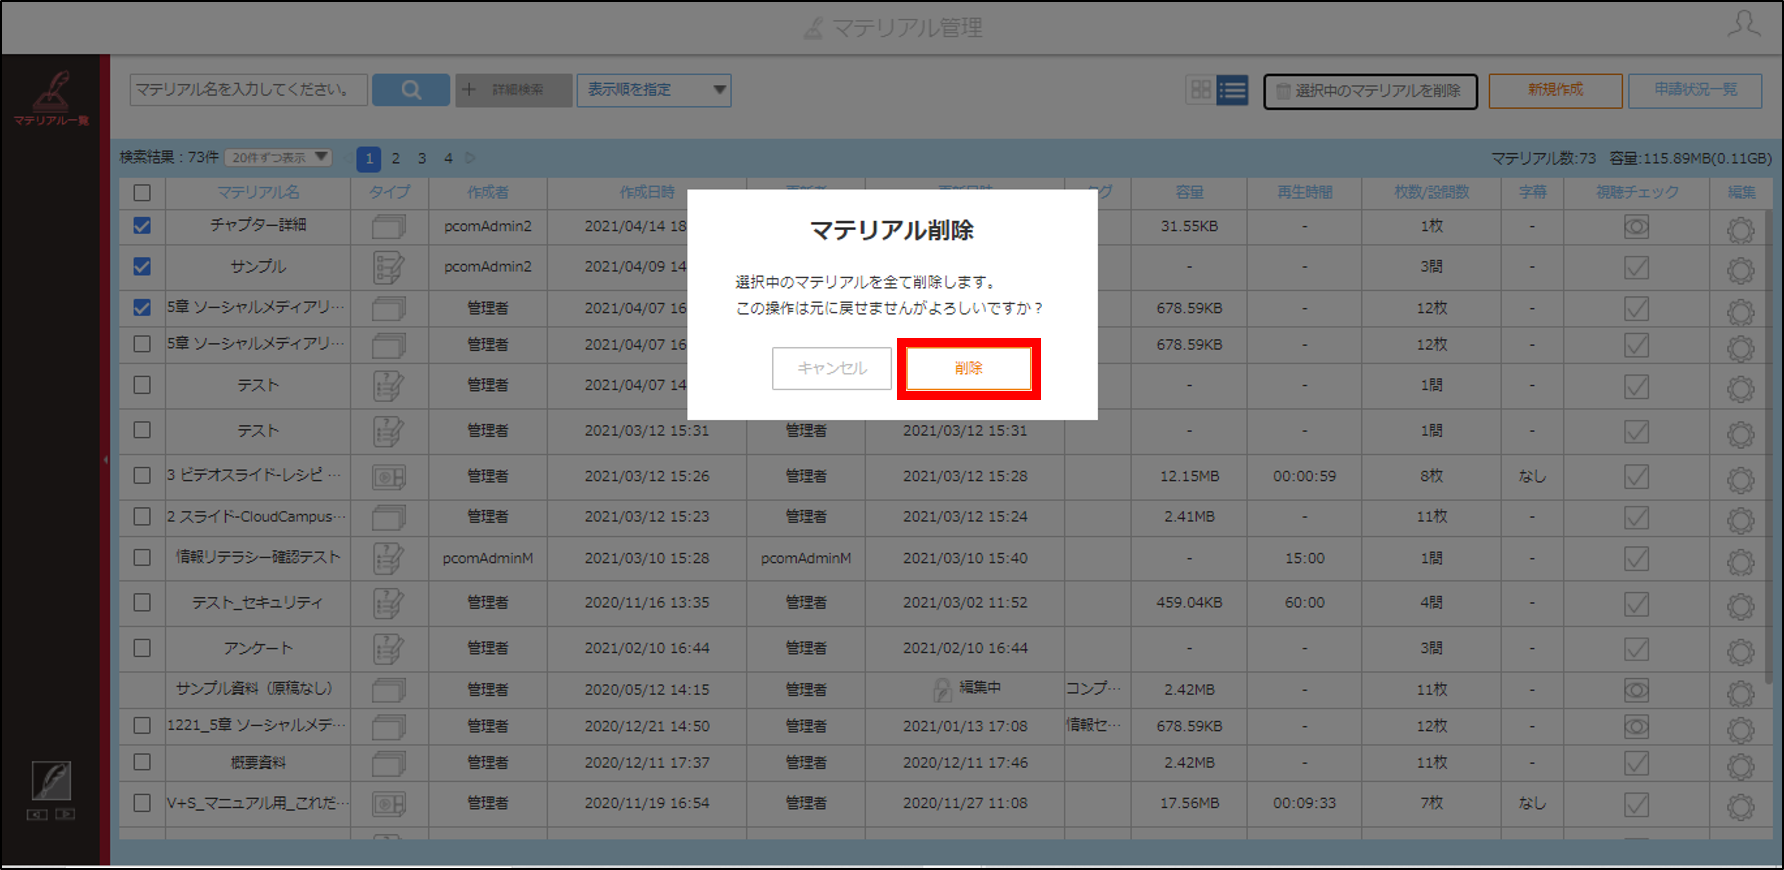Click view-check mark for サンプル row
This screenshot has height=870, width=1784.
click(1636, 268)
